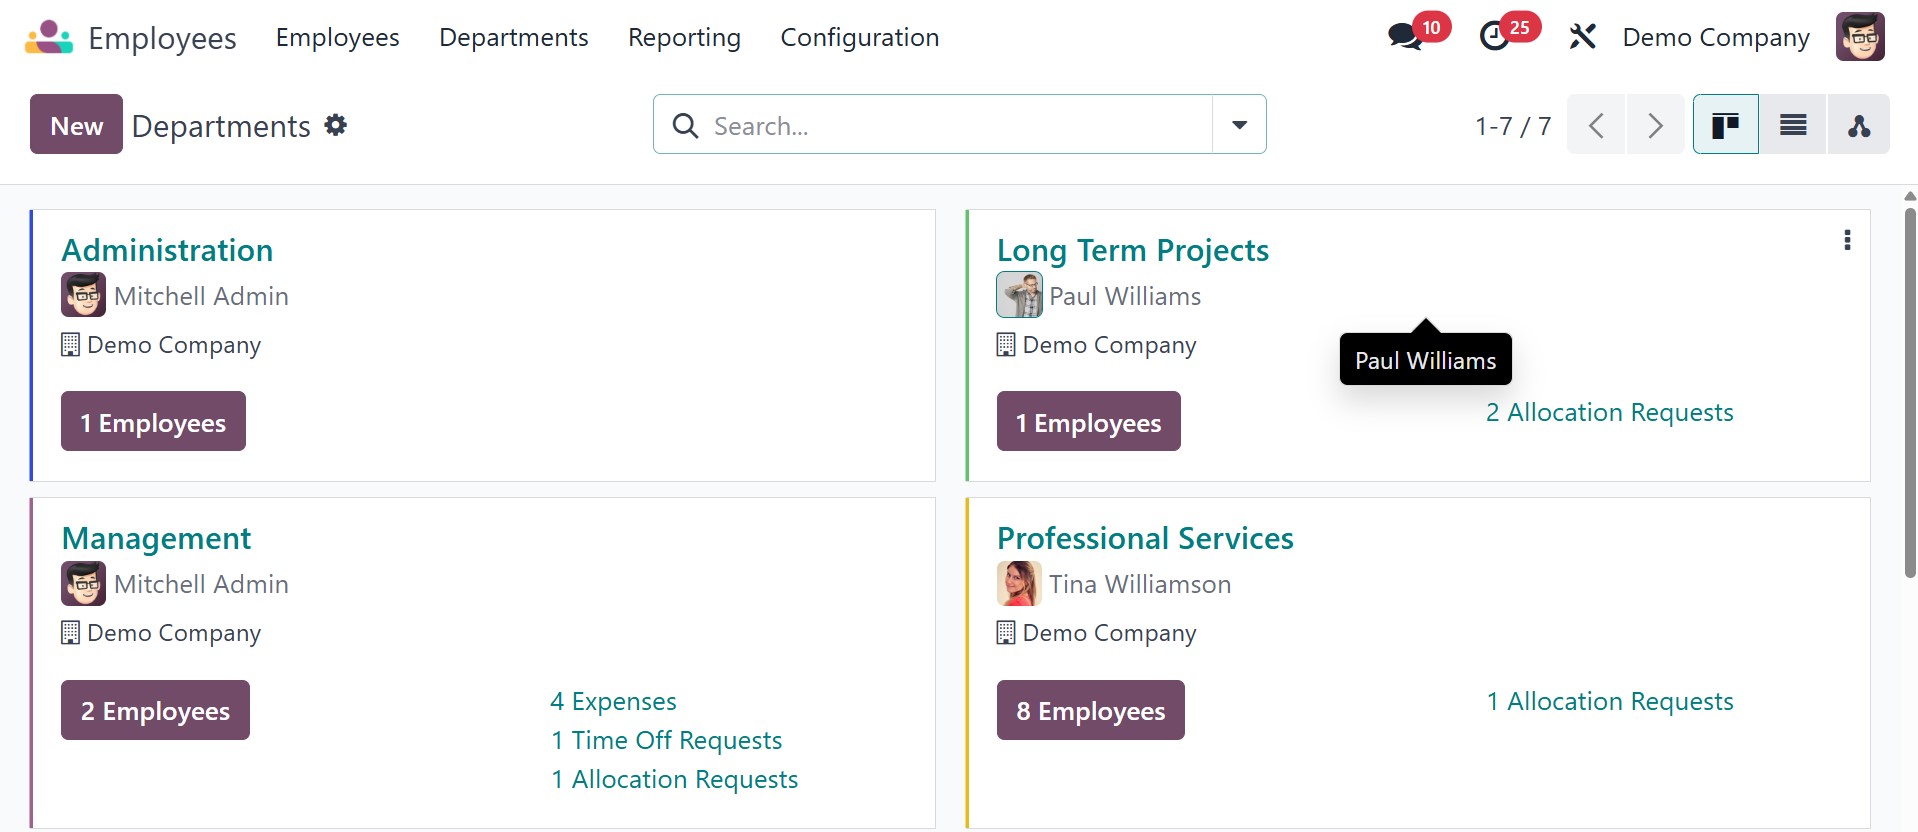The image size is (1918, 832).
Task: Click the New department button
Action: coord(76,125)
